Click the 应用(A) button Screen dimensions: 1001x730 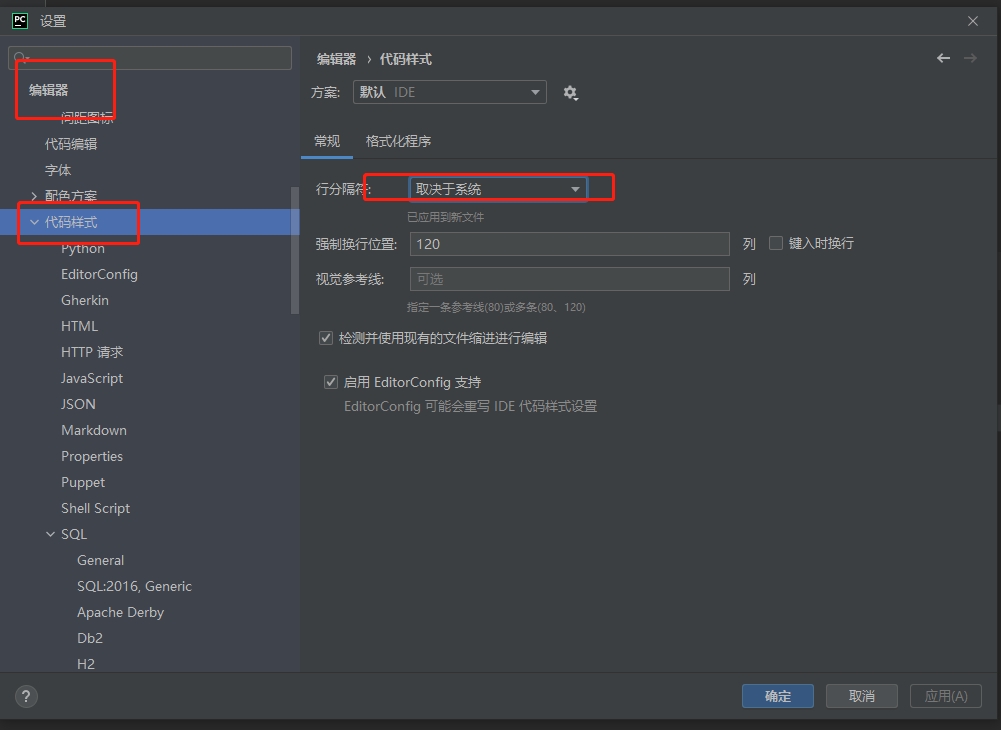point(945,696)
